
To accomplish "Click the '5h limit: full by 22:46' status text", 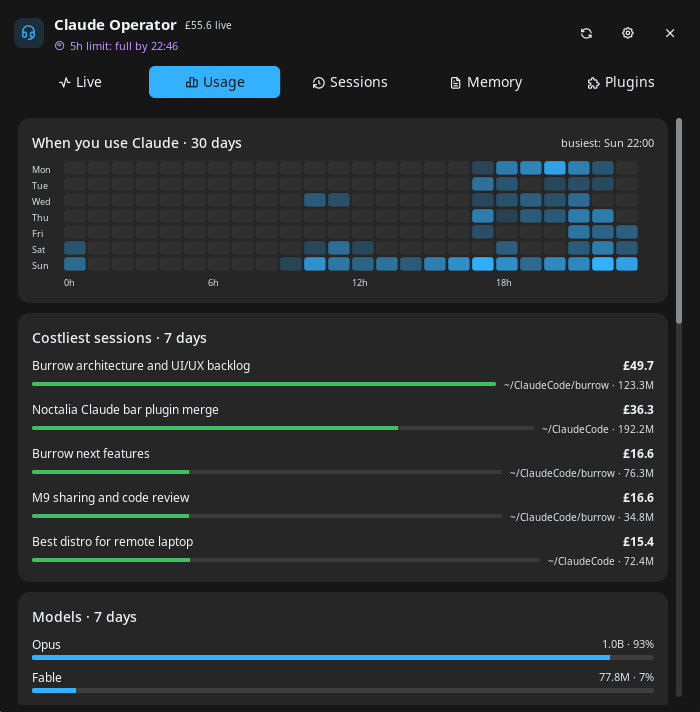I will (124, 46).
